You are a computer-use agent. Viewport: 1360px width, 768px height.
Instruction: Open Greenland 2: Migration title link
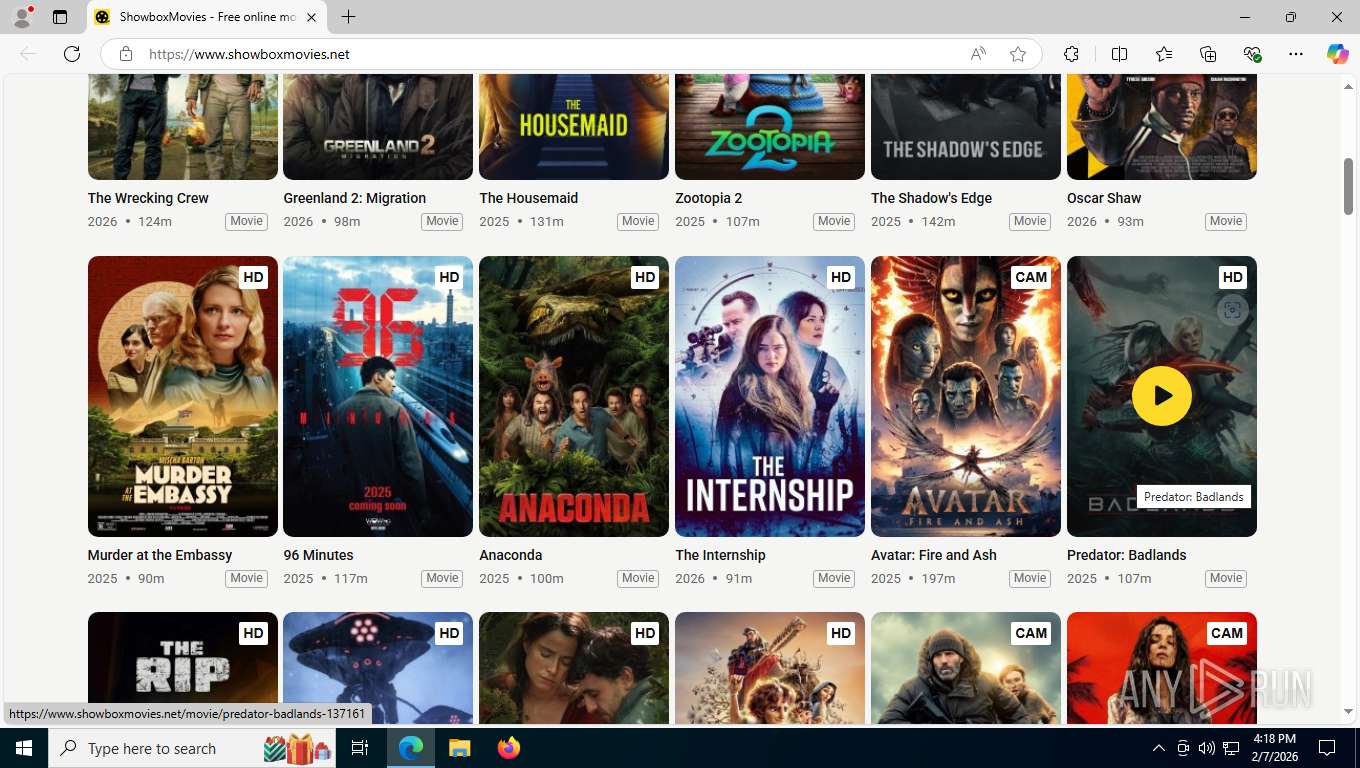click(355, 198)
